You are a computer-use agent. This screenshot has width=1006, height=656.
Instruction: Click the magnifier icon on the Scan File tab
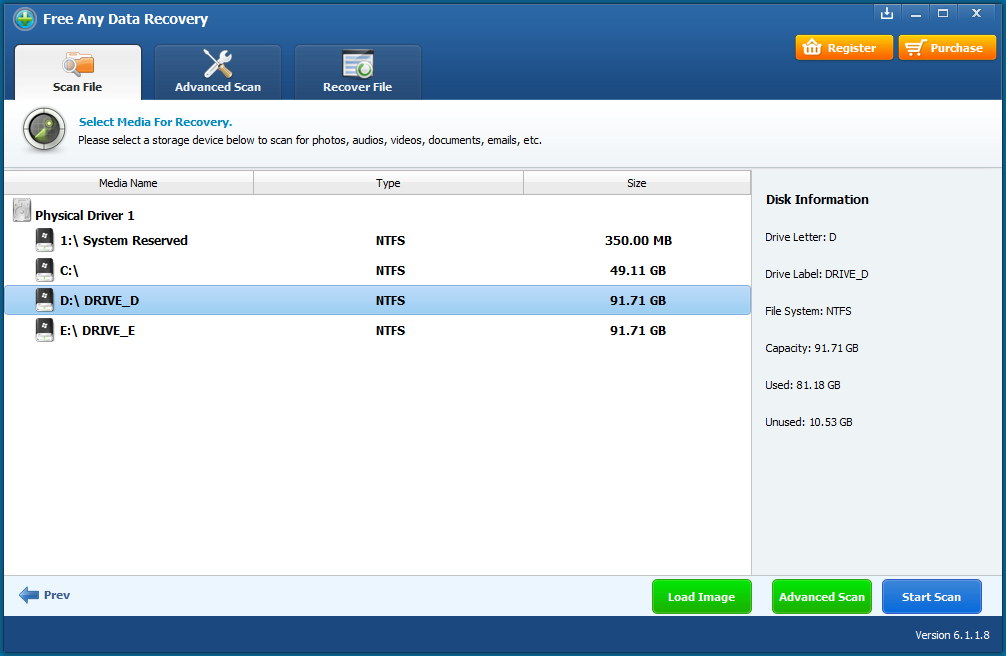[77, 64]
